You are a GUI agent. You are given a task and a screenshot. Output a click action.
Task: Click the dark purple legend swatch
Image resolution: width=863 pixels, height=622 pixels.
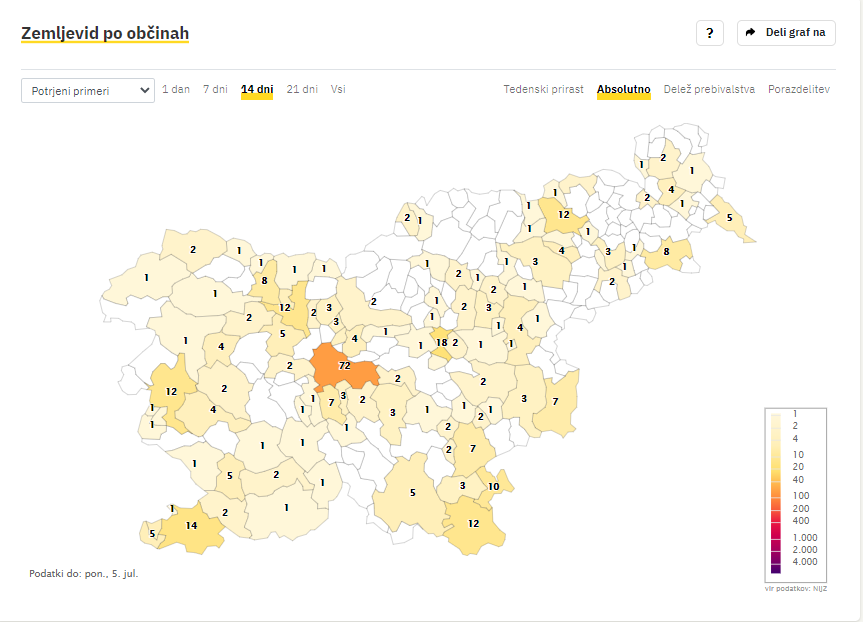point(776,569)
